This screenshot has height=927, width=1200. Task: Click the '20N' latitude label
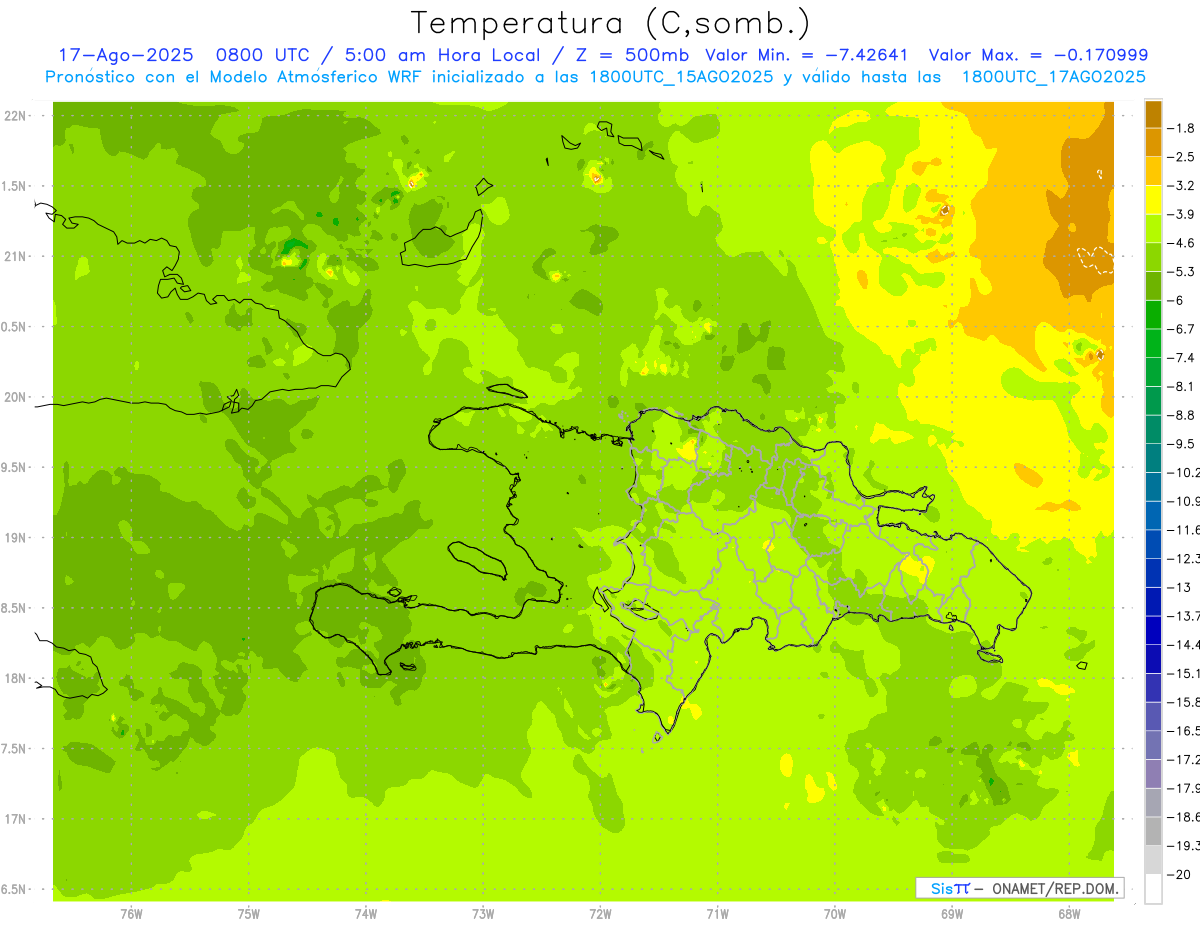click(x=16, y=397)
